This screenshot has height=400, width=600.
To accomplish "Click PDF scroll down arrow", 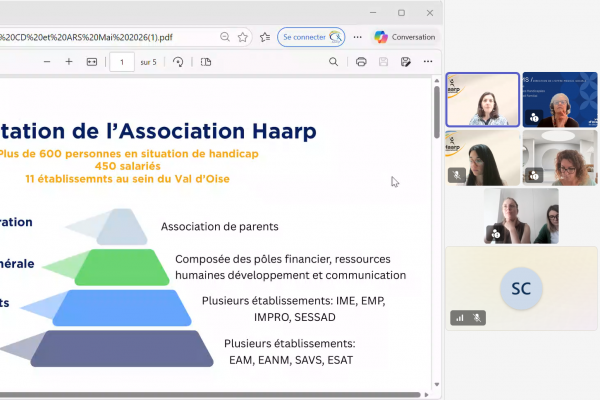I will pos(437,385).
